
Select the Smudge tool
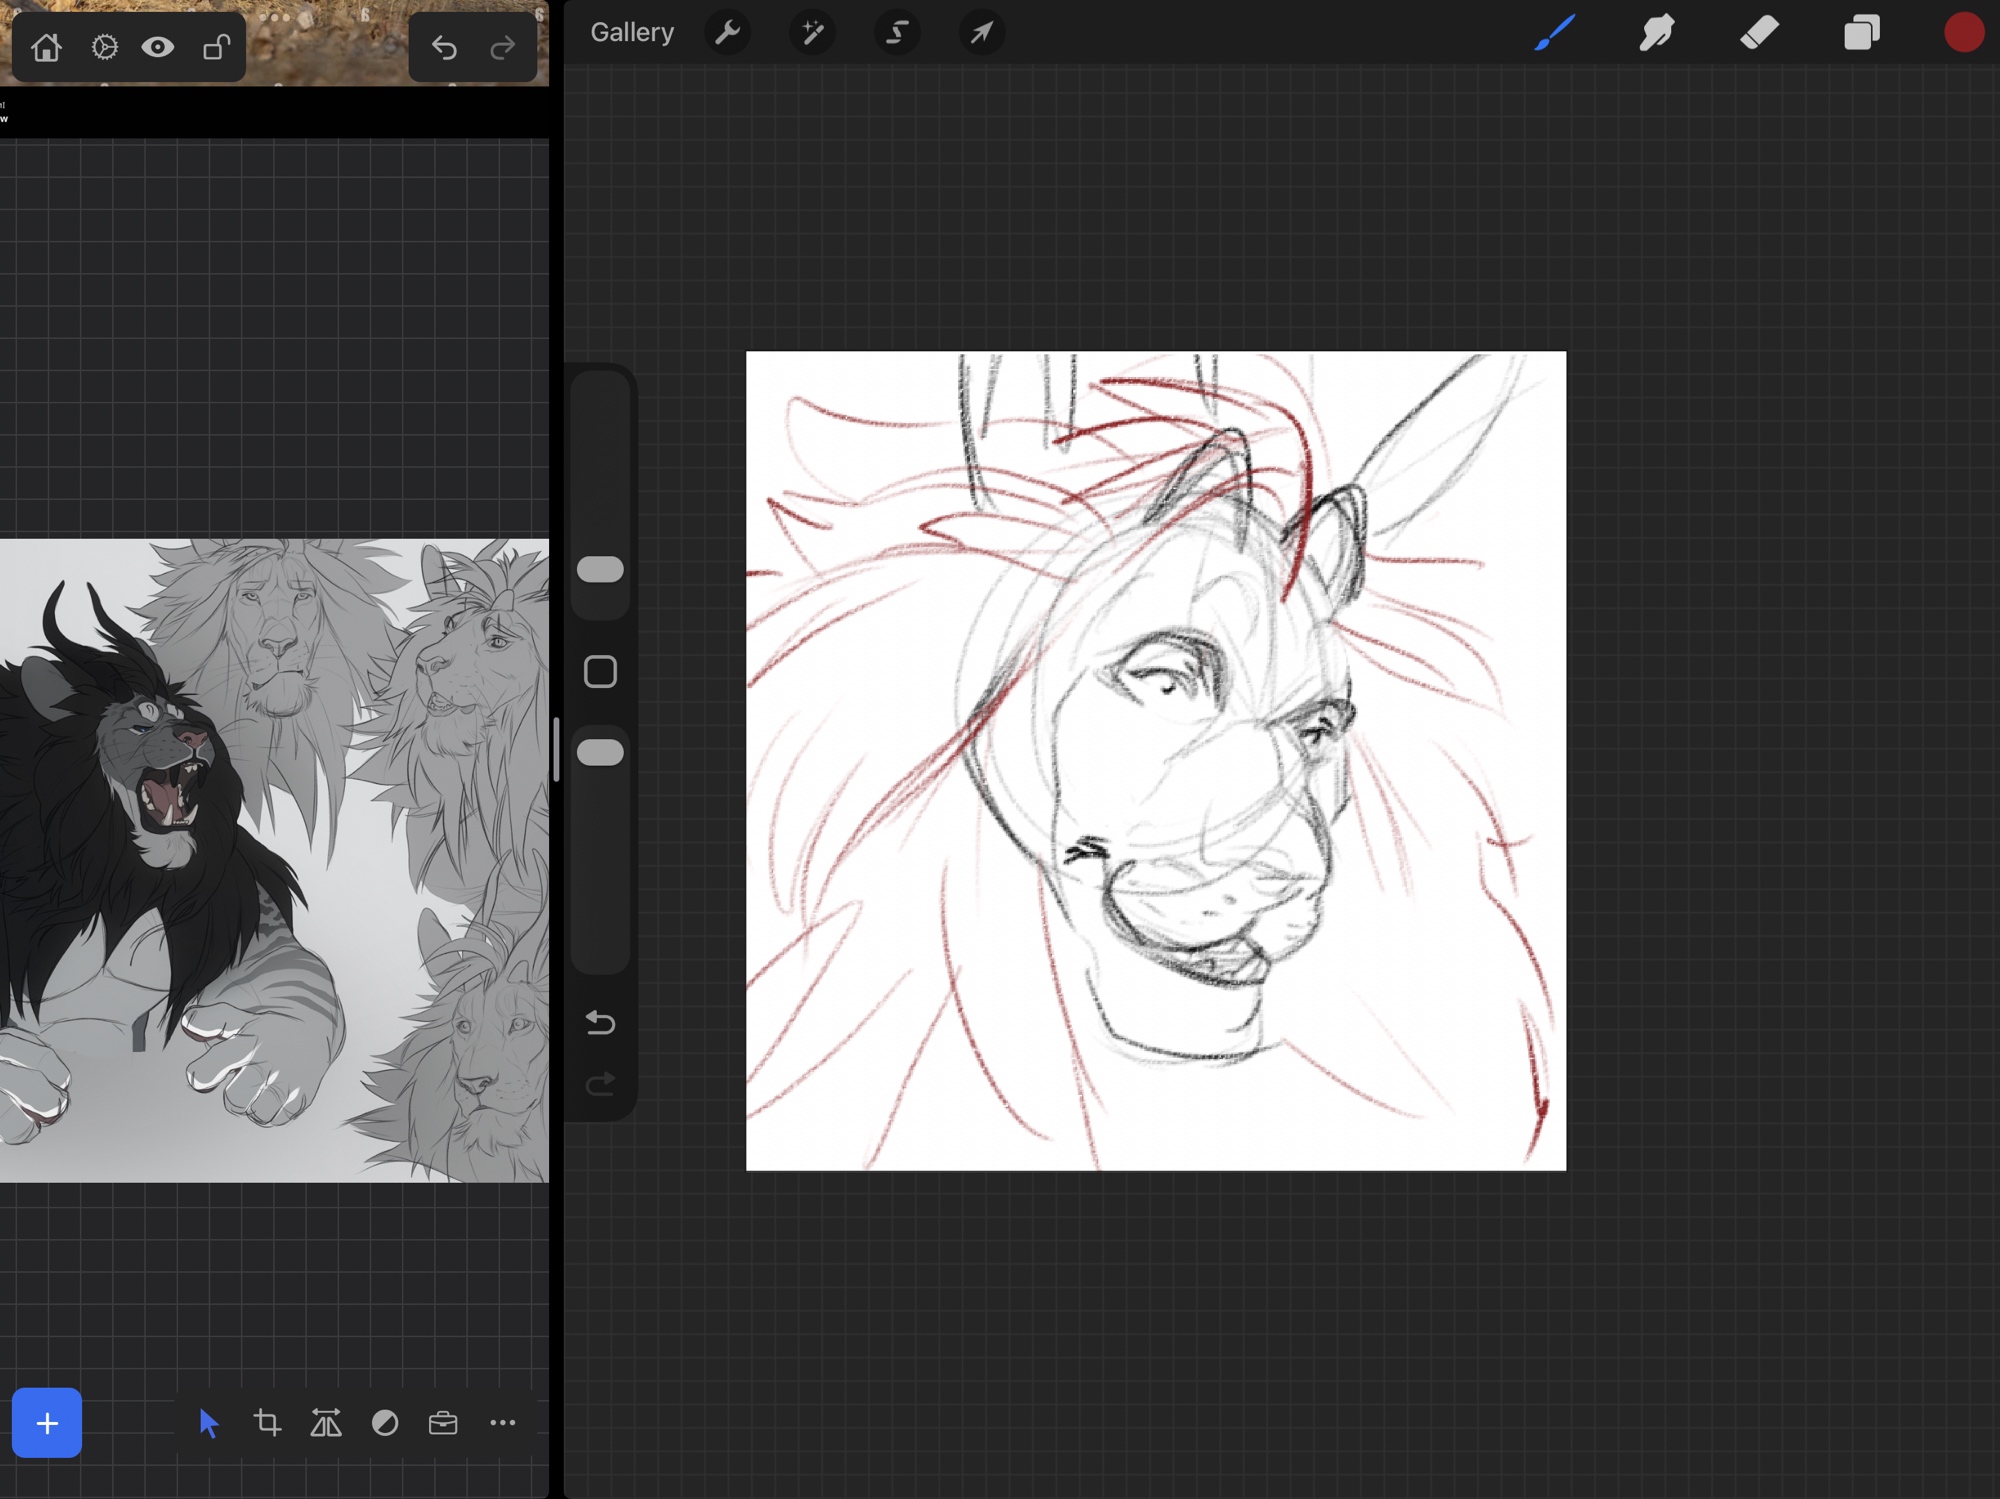coord(1657,33)
